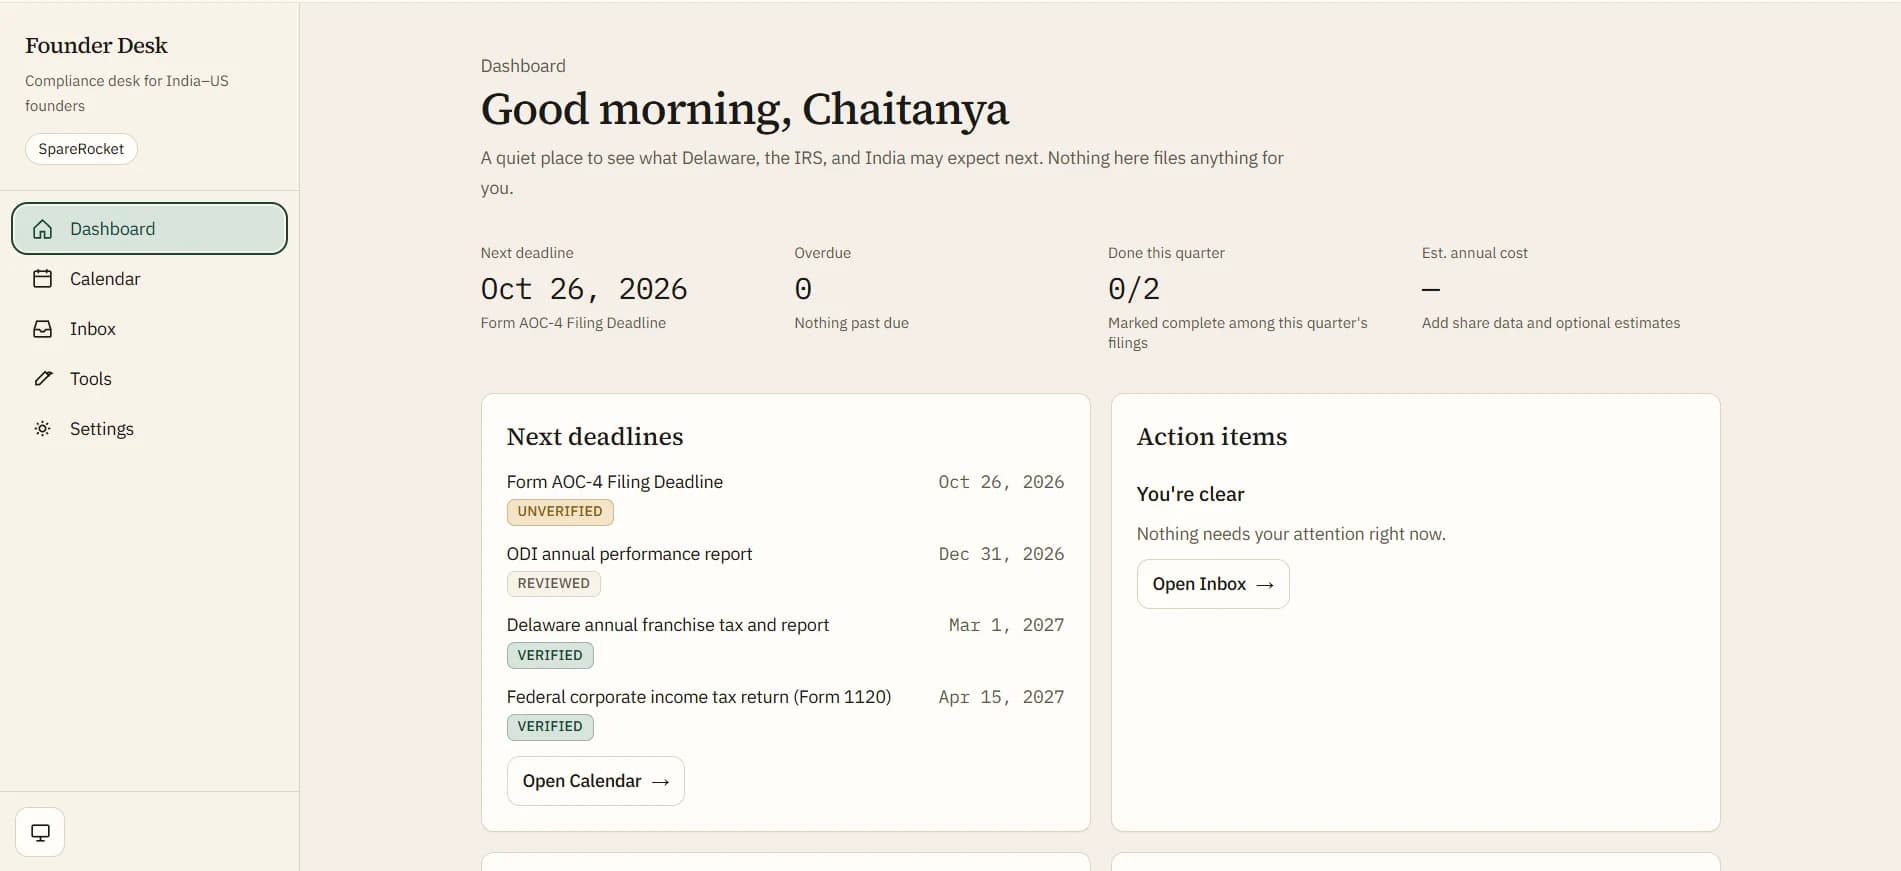Click 'Add share data and optional estimates'
Image resolution: width=1901 pixels, height=871 pixels.
click(1551, 323)
